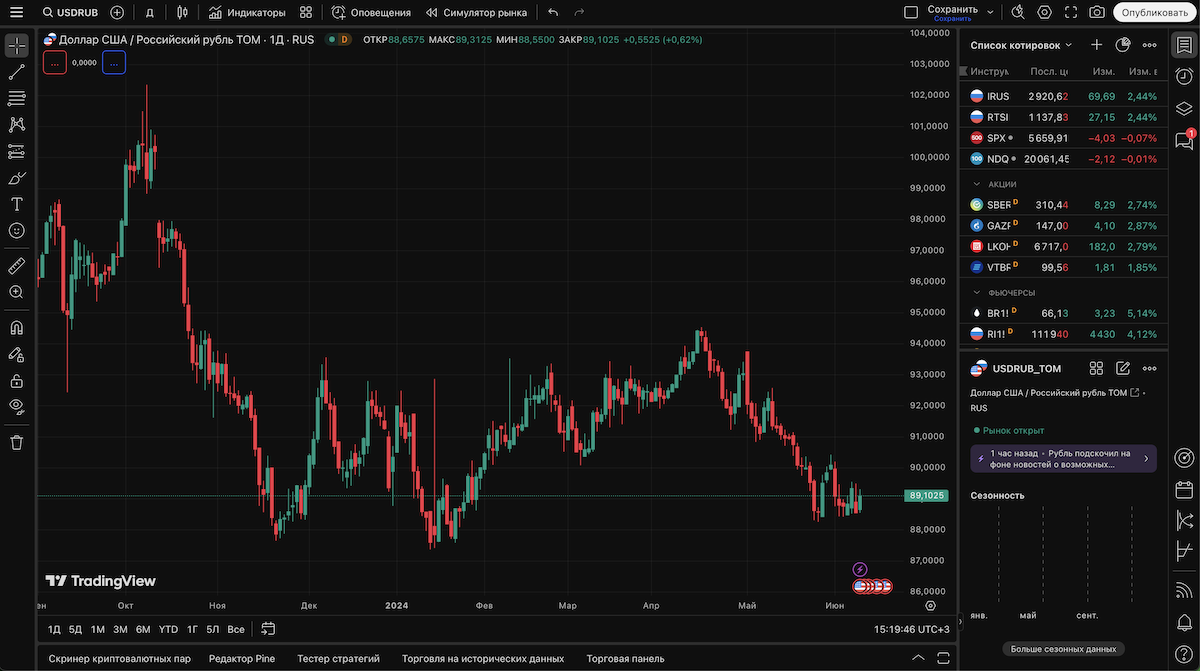Viewport: 1200px width, 671px height.
Task: Maximize the bottom panel
Action: click(943, 658)
